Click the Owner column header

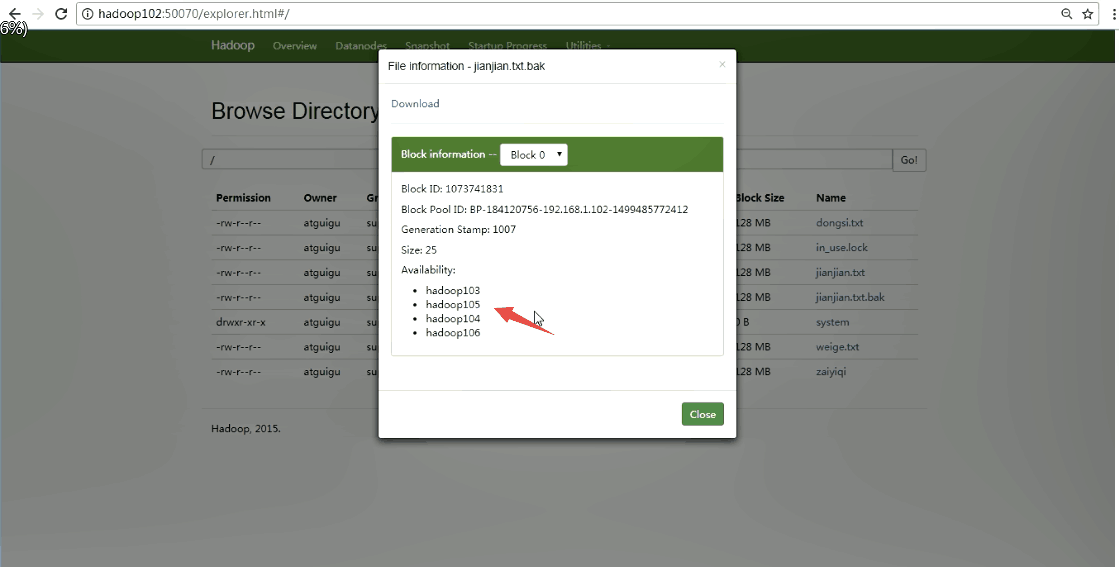pyautogui.click(x=320, y=198)
